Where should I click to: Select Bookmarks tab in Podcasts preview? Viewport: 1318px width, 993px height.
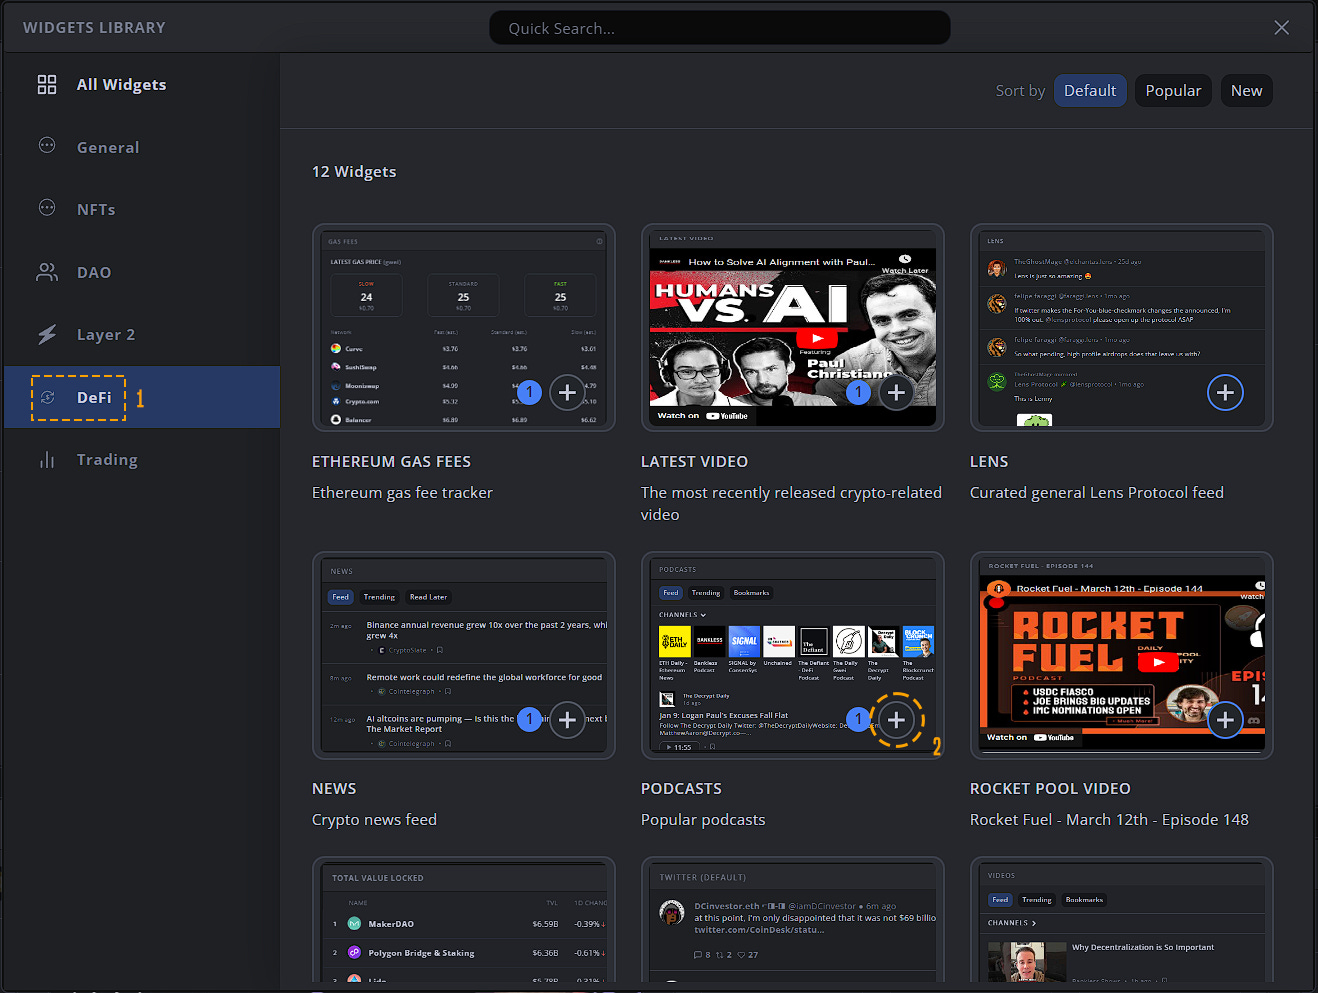tap(751, 593)
